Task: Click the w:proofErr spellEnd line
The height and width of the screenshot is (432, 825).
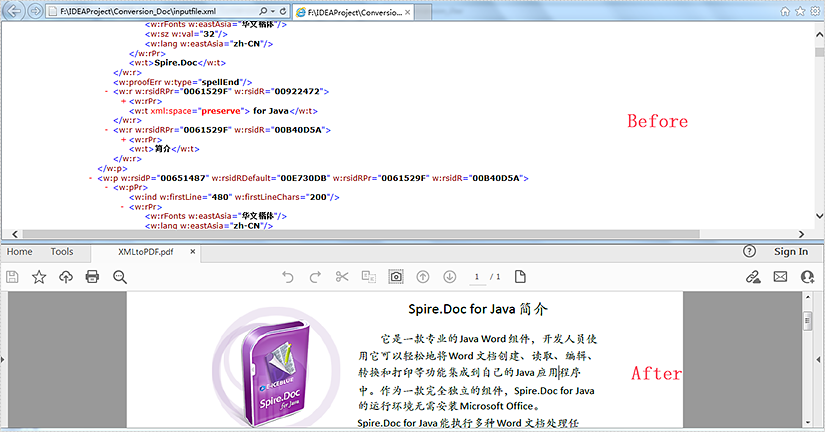Action: 183,82
